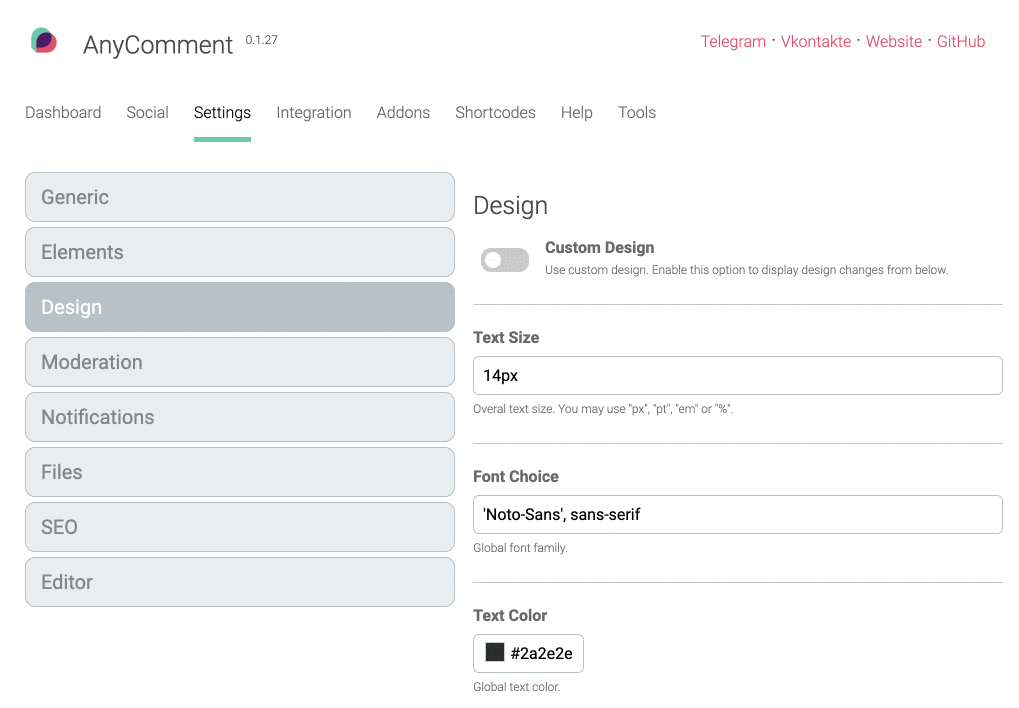Switch to the Dashboard tab

(x=62, y=112)
